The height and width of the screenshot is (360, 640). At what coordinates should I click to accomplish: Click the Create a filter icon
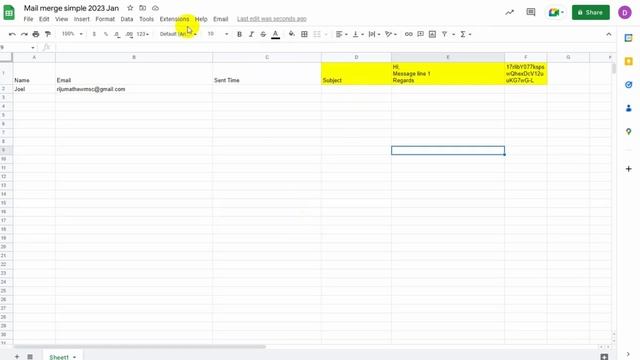pos(444,34)
